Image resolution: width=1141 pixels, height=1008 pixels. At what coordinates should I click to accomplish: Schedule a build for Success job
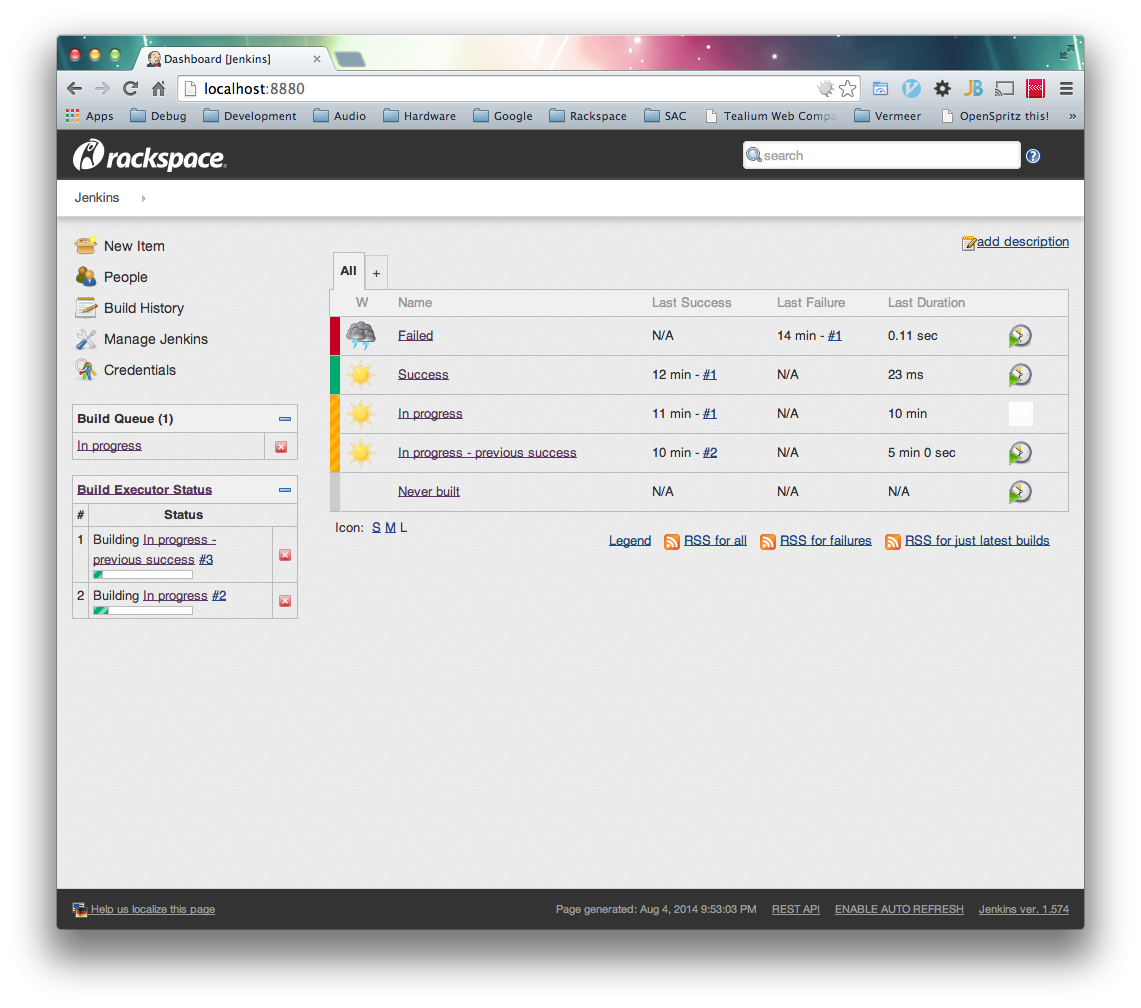click(1019, 375)
